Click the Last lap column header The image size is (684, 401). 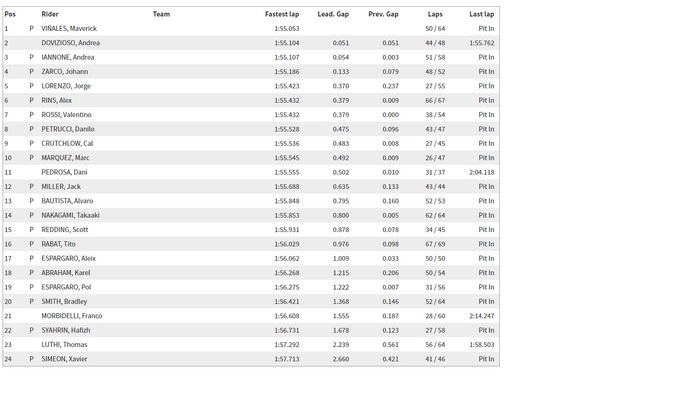pos(482,14)
